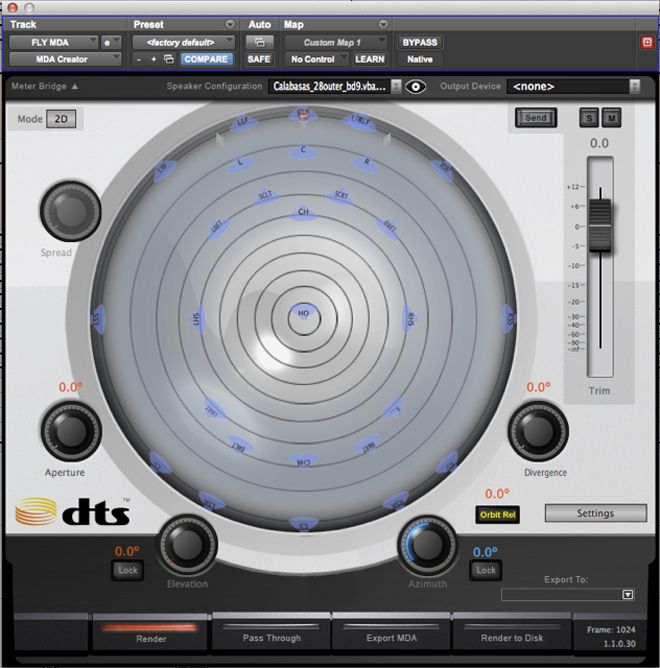Screen dimensions: 660x668
Task: Click the R speaker icon on dome
Action: (x=367, y=163)
